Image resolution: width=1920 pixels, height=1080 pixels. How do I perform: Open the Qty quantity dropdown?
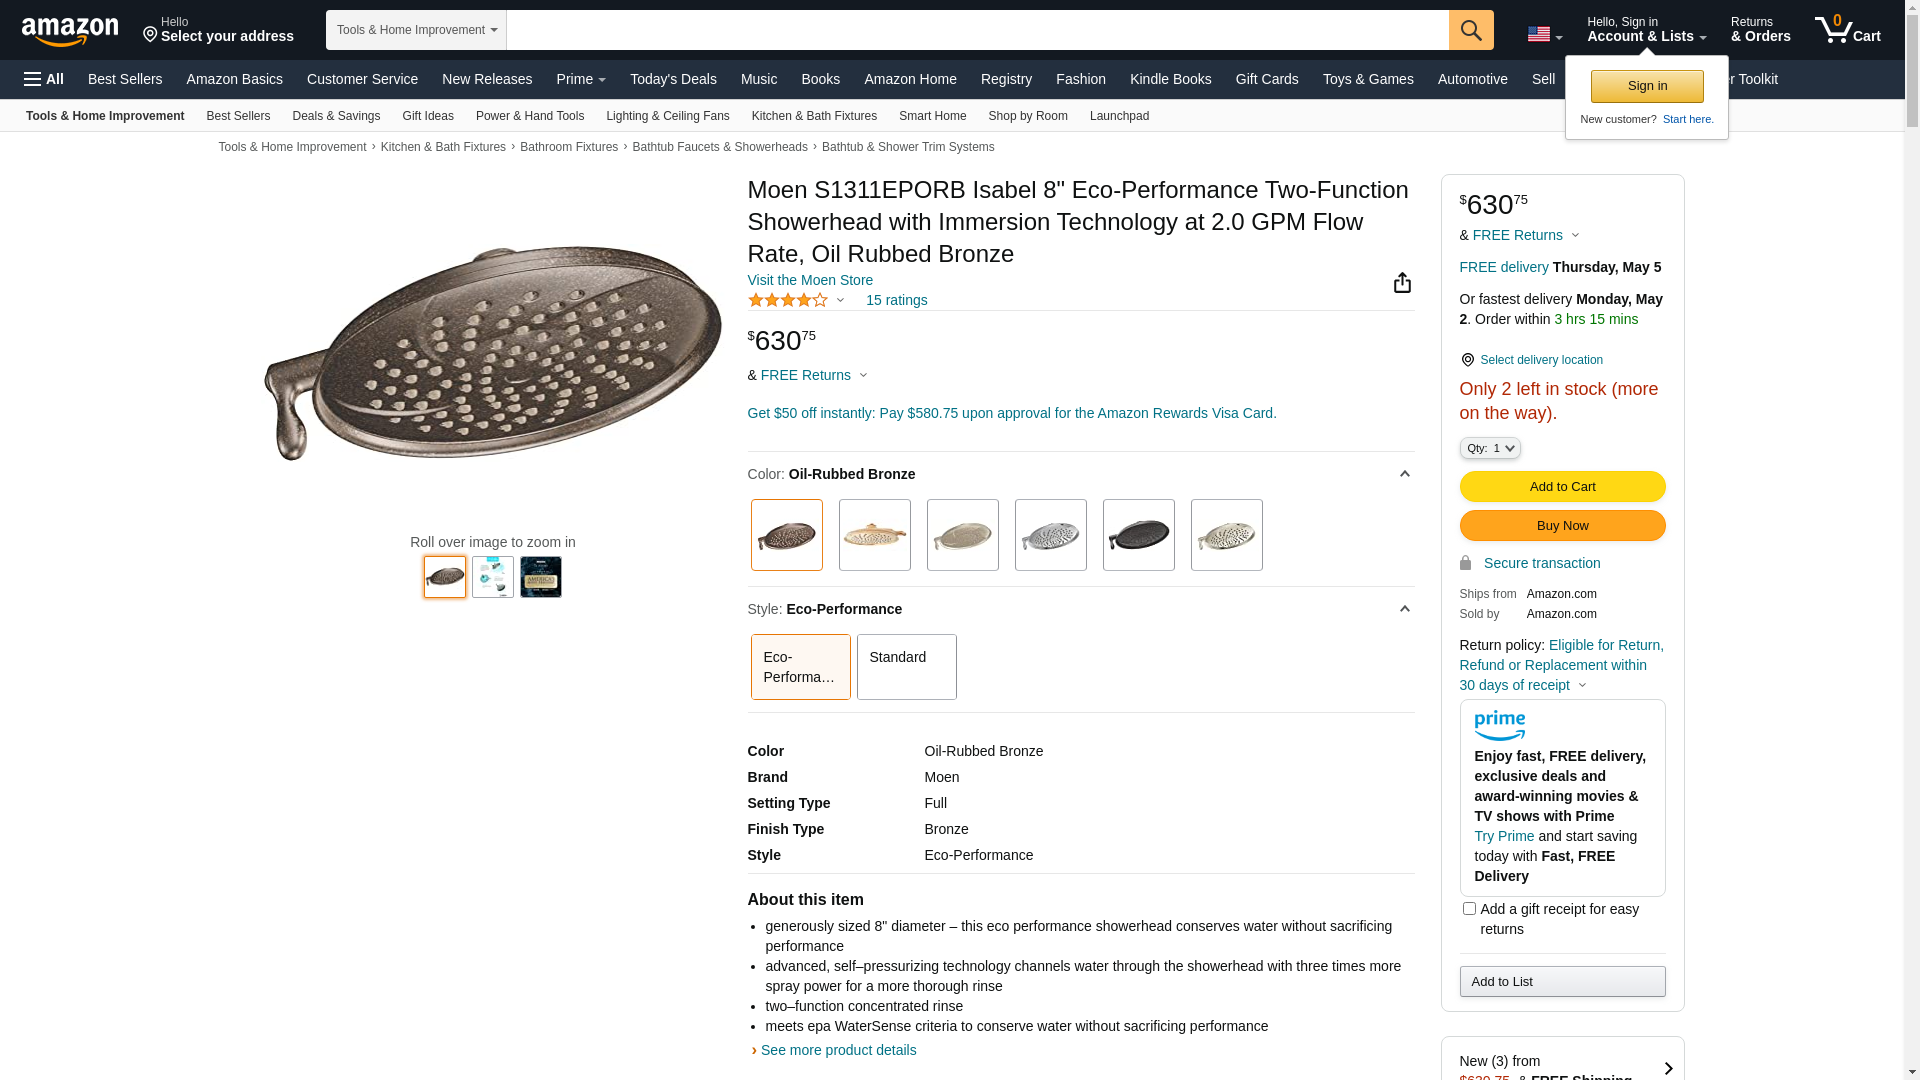click(1490, 448)
